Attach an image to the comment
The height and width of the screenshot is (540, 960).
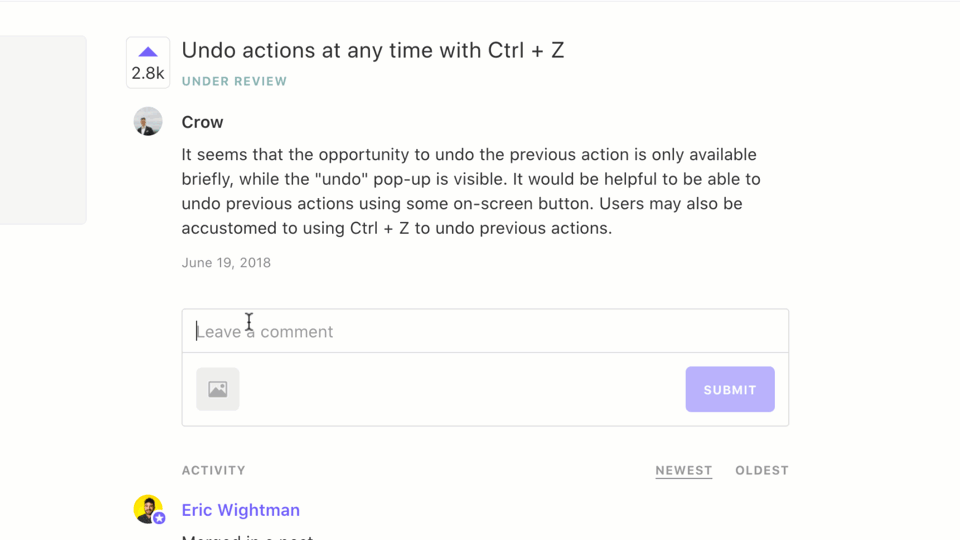coord(217,389)
